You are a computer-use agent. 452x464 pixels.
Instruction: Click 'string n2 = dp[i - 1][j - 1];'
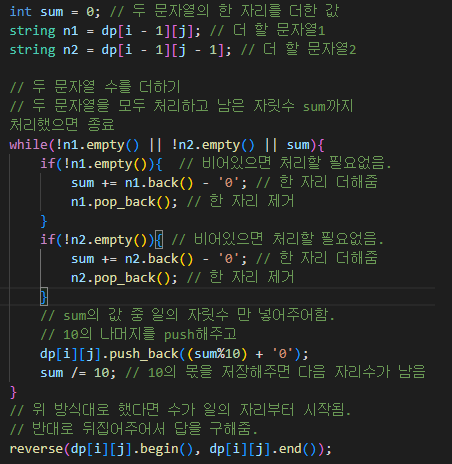(120, 50)
